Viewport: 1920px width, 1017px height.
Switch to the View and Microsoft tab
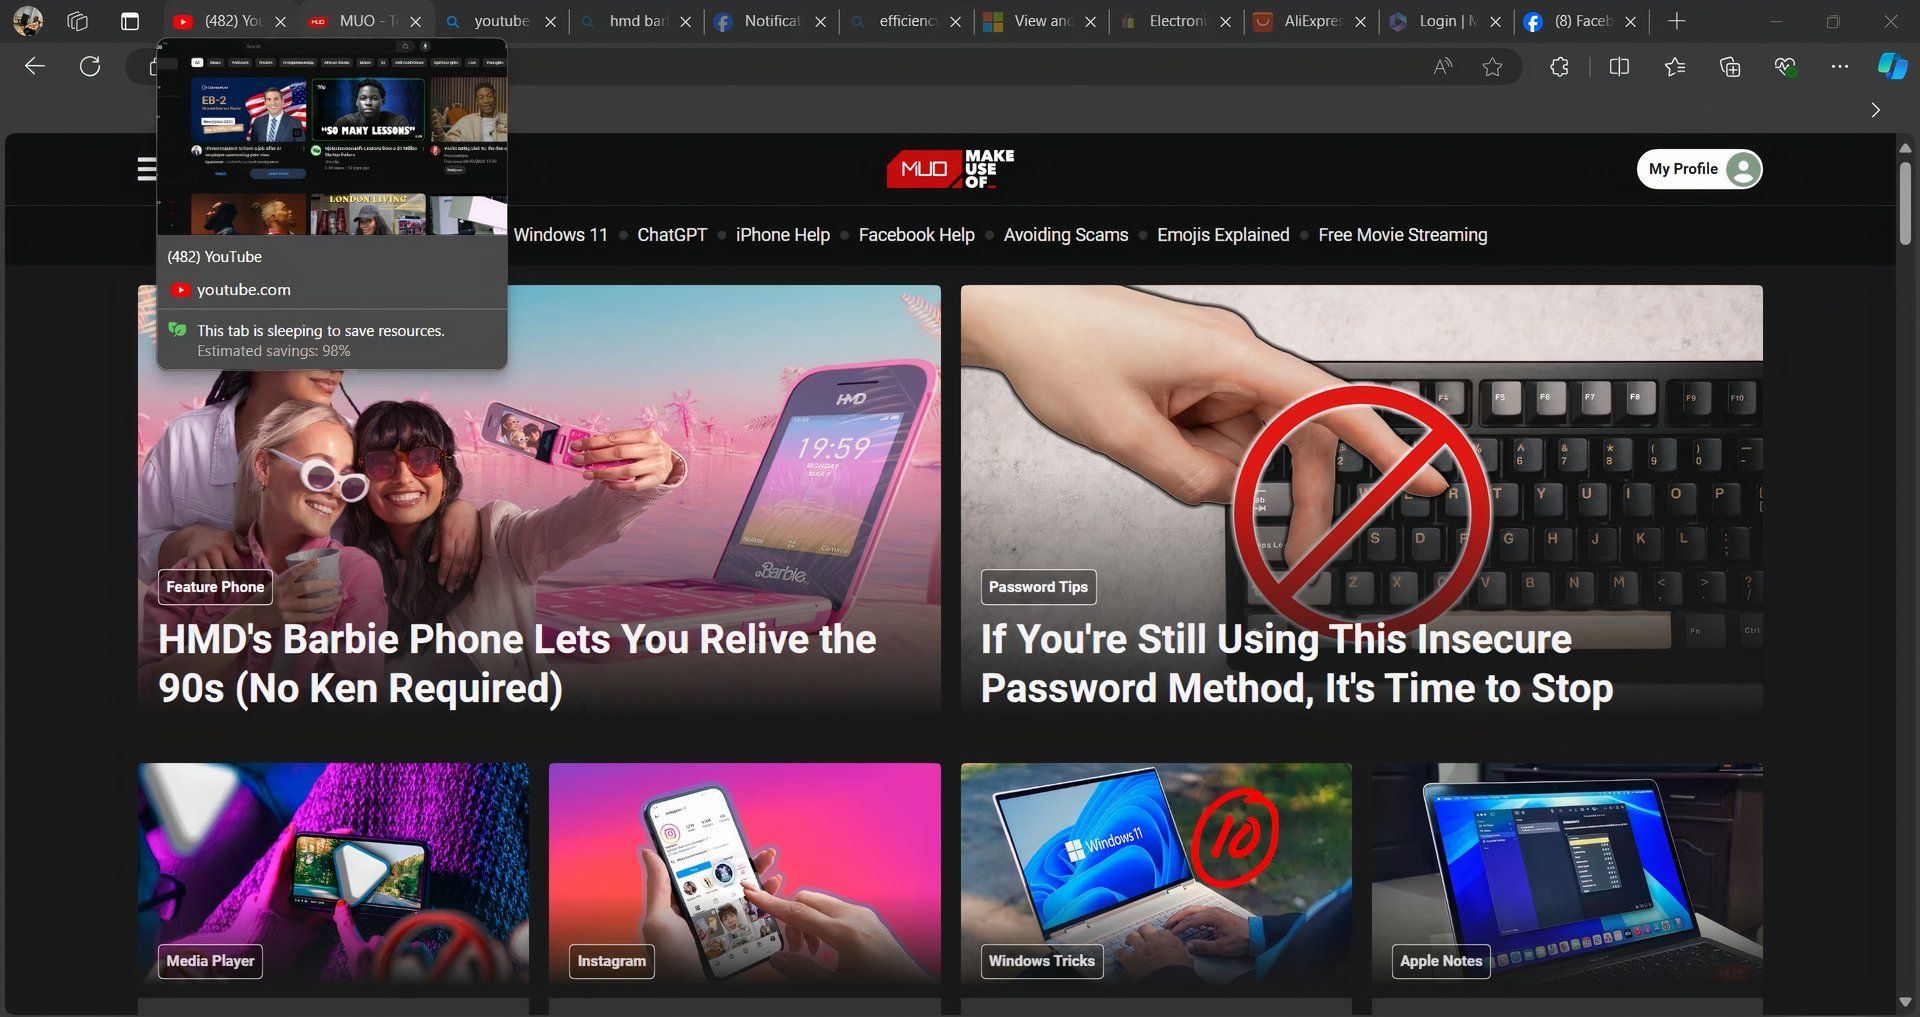[1040, 21]
